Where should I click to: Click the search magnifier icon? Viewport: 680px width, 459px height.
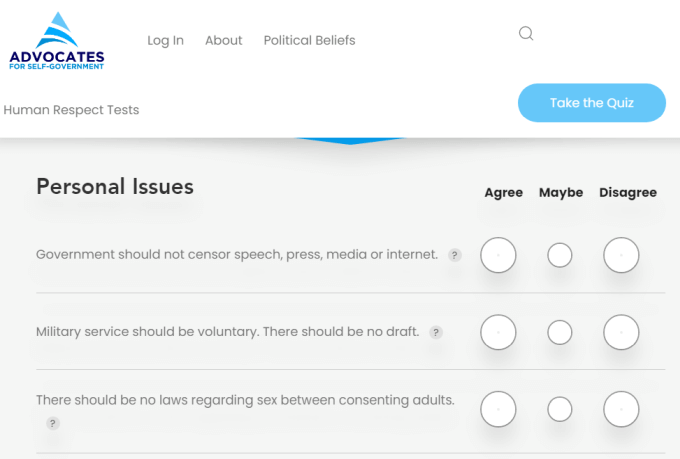click(526, 33)
